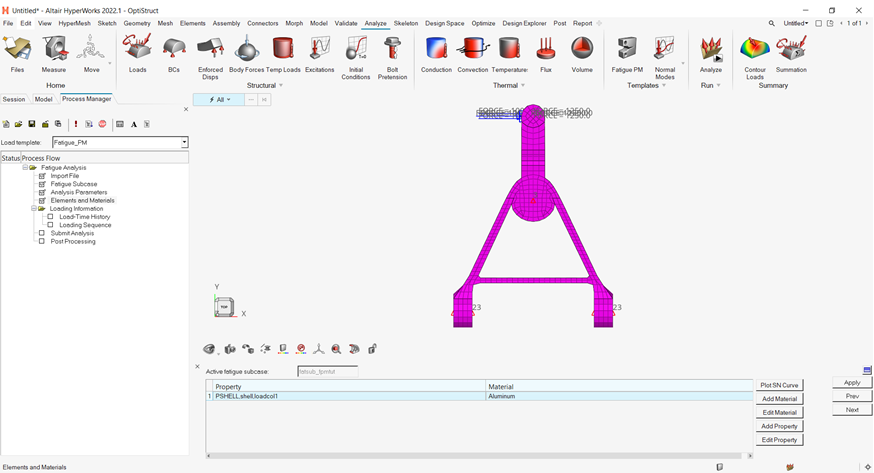Click the lock icon in view toolbar
The image size is (874, 473).
pyautogui.click(x=372, y=349)
